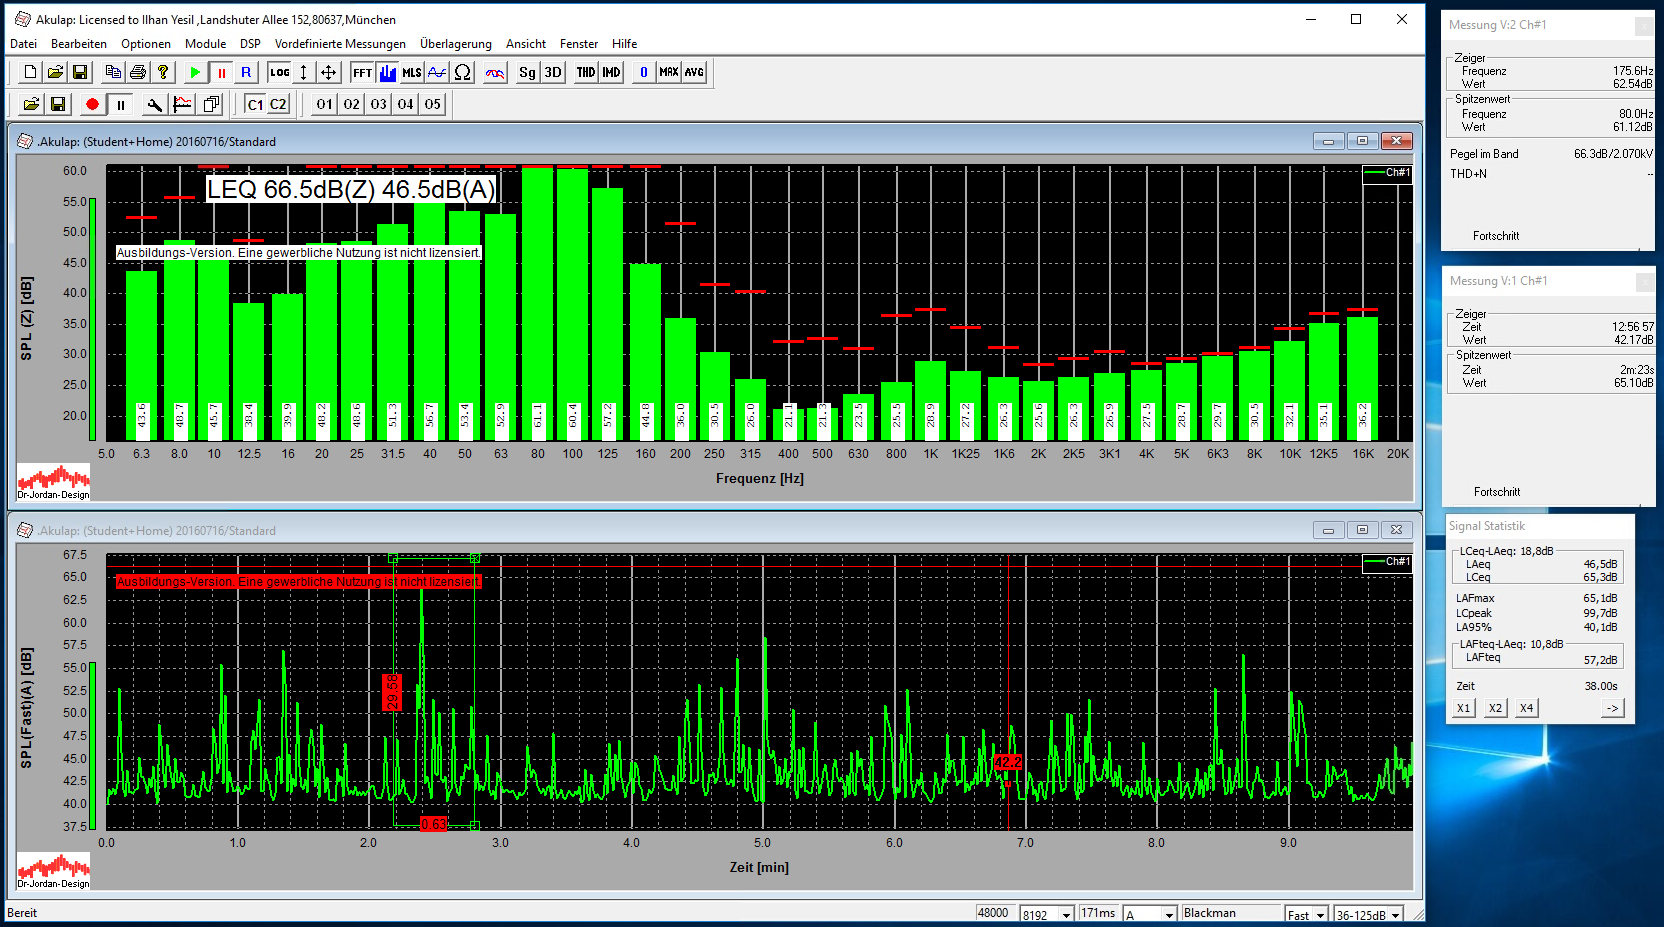Image resolution: width=1664 pixels, height=927 pixels.
Task: Open the Module menu
Action: coord(205,44)
